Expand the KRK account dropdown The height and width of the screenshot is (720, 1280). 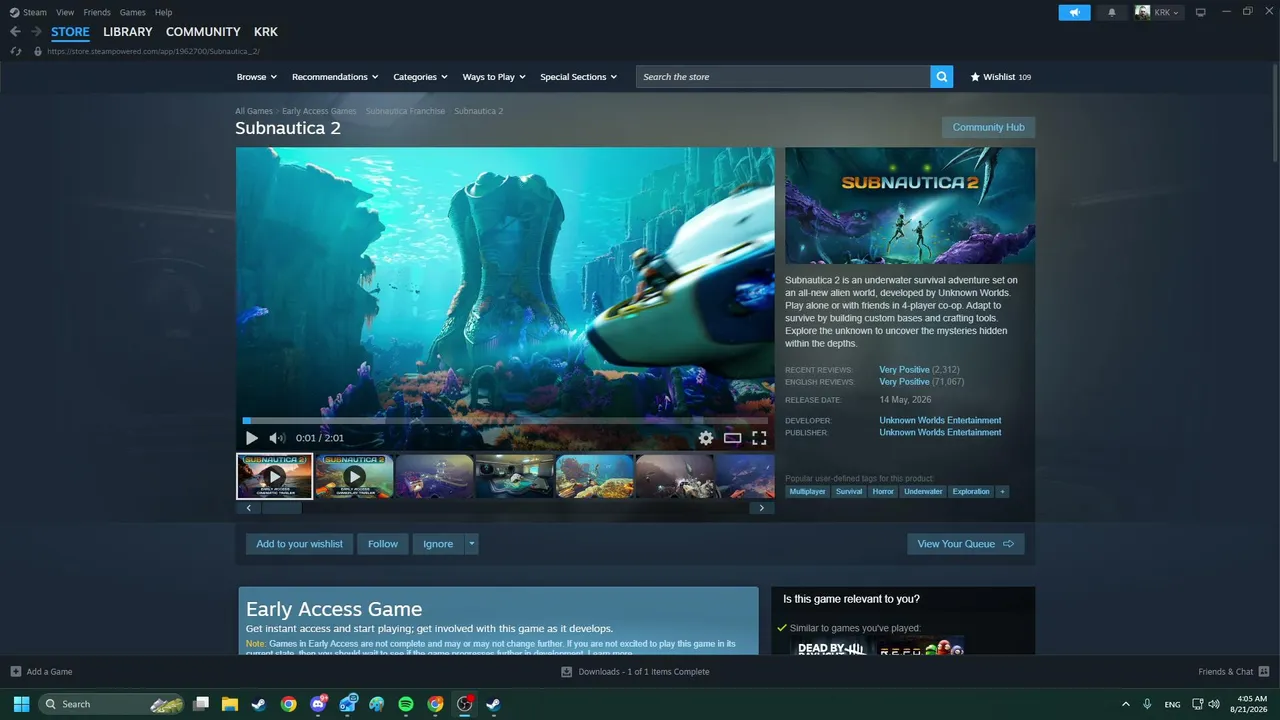[x=1158, y=12]
